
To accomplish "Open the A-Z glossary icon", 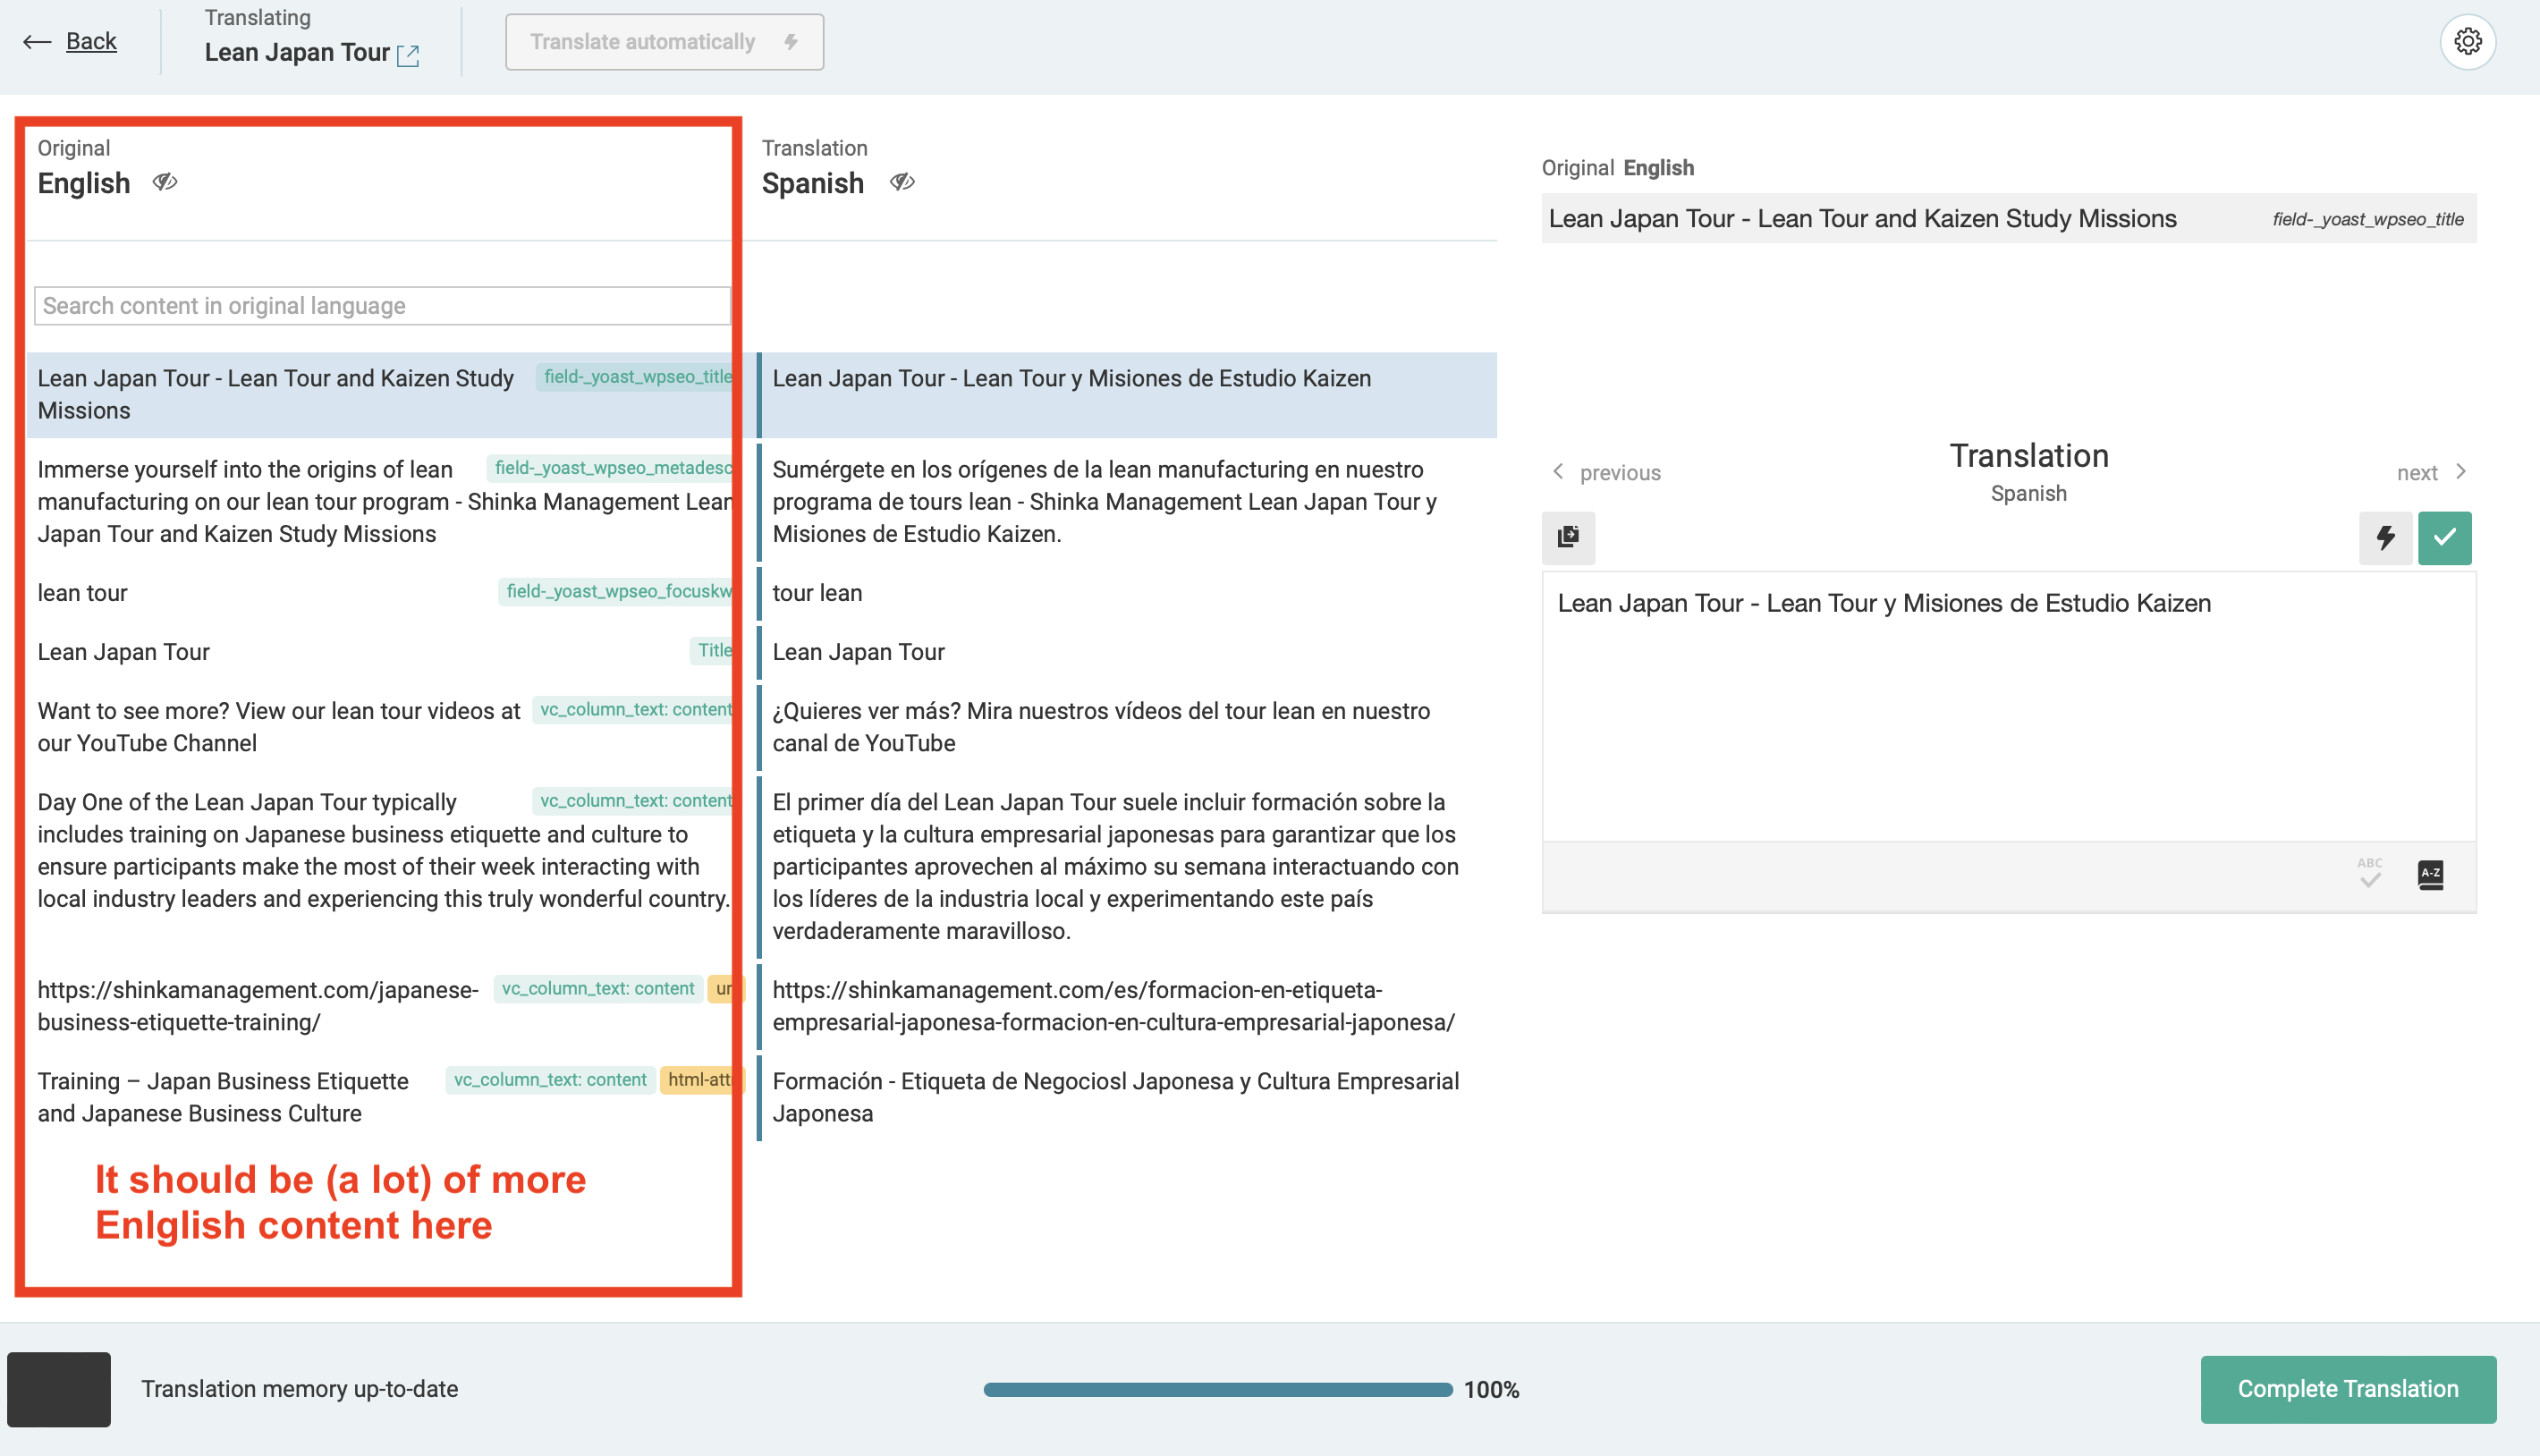I will point(2430,875).
